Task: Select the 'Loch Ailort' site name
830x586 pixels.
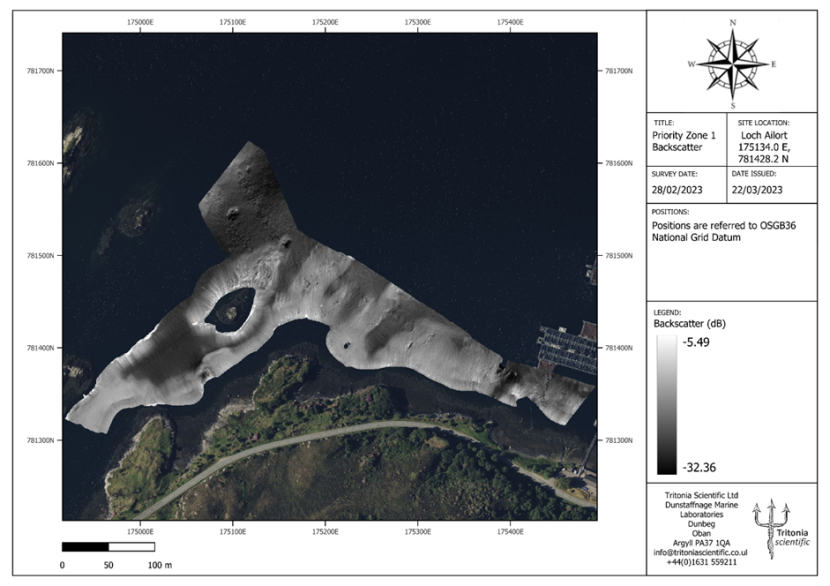Action: pos(764,135)
